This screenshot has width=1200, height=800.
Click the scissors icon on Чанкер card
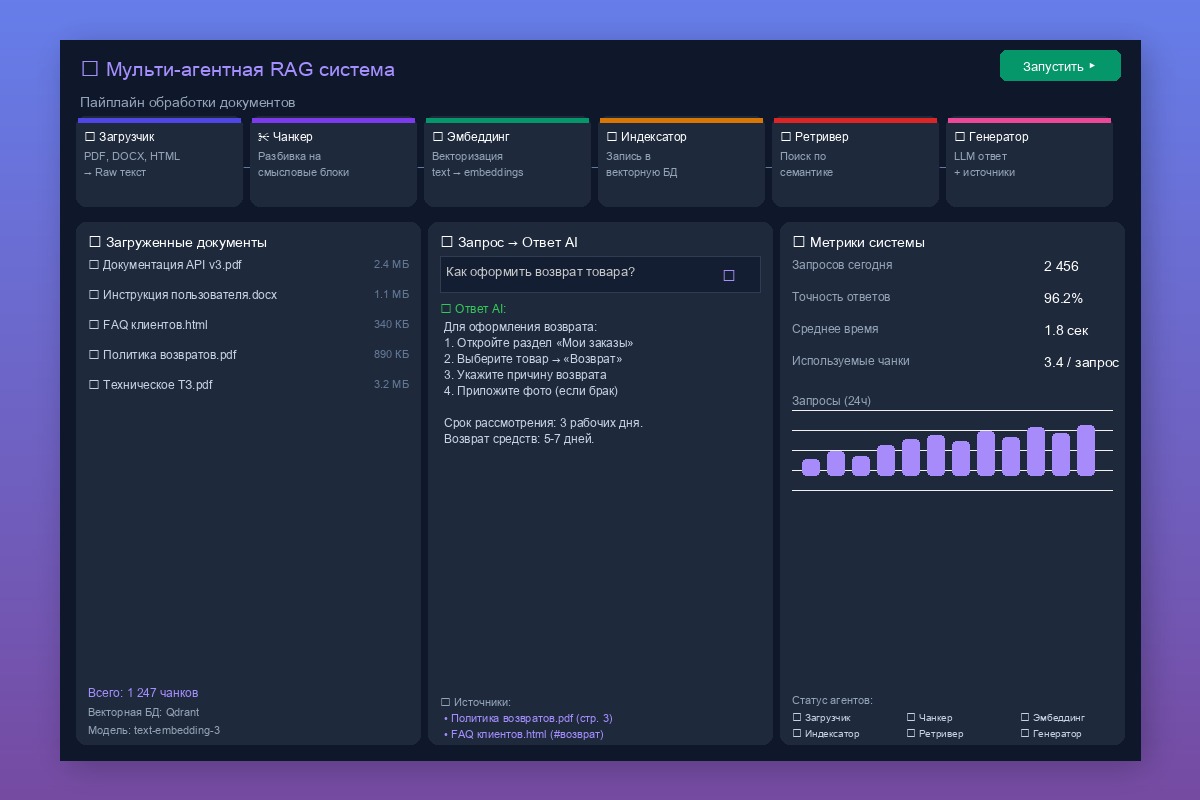coord(263,137)
